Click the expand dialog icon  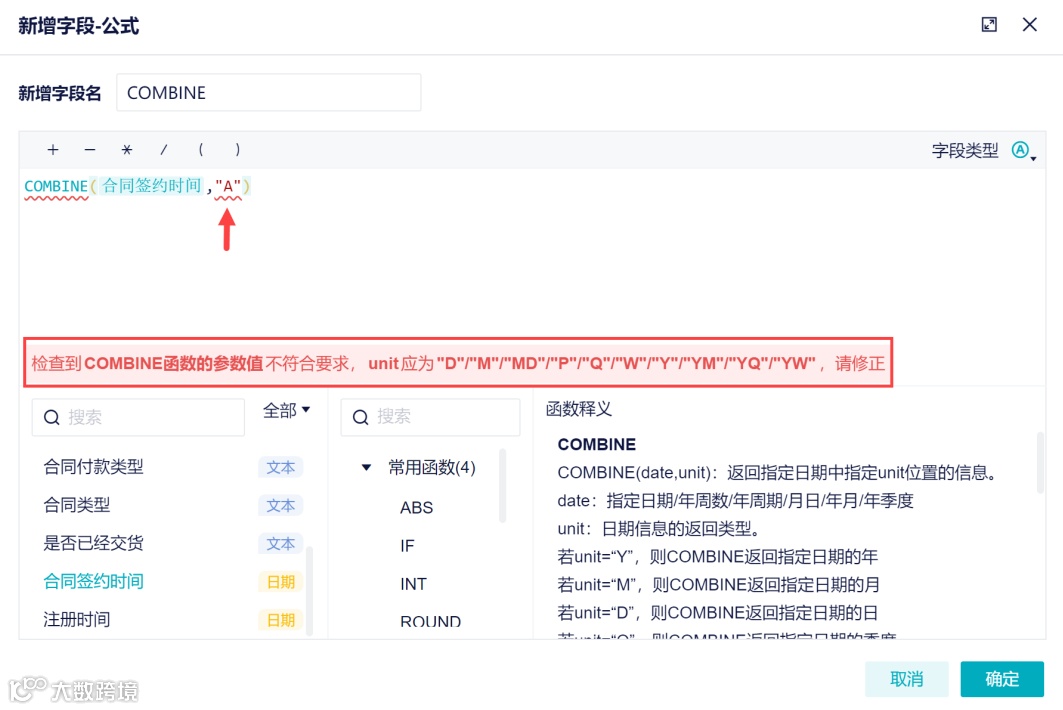tap(989, 24)
